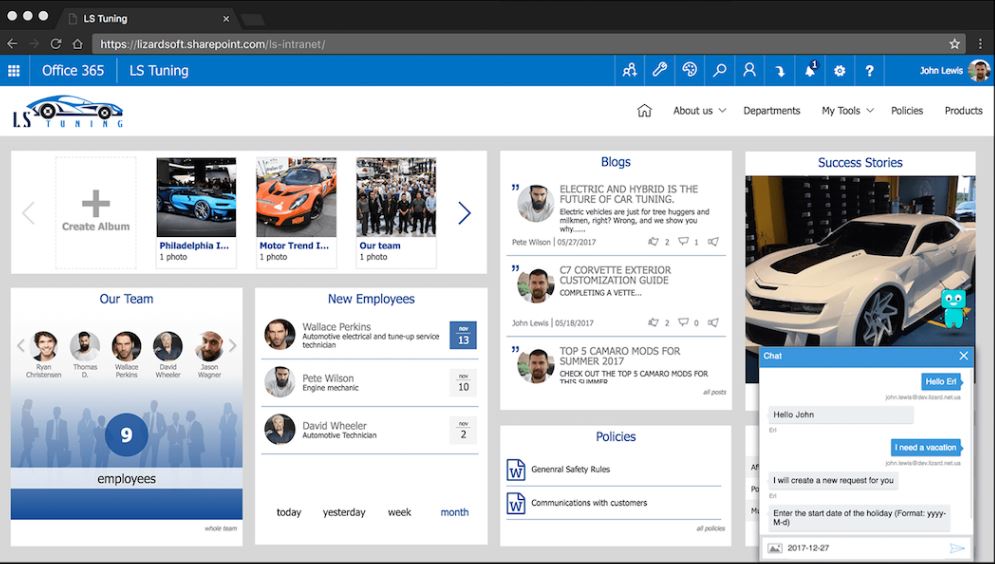Click the Office 365 link
995x564 pixels.
(73, 70)
